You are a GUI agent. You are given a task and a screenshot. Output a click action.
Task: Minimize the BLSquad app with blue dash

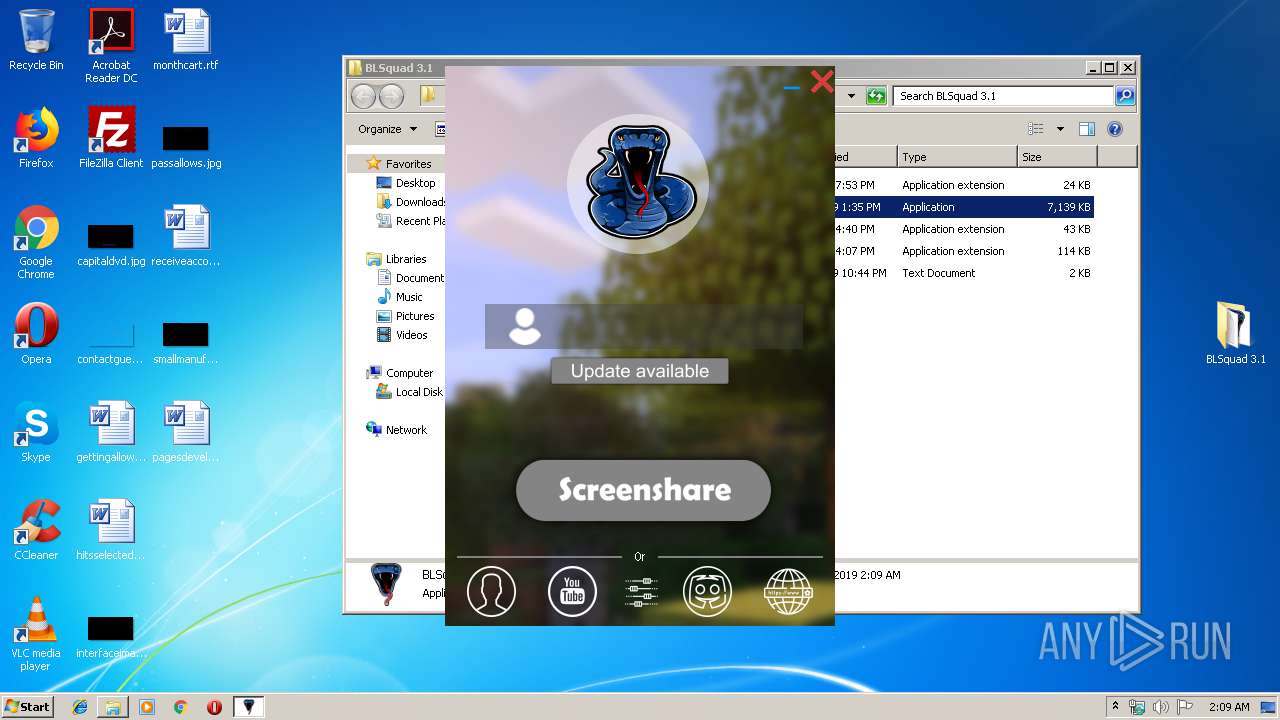click(x=792, y=88)
